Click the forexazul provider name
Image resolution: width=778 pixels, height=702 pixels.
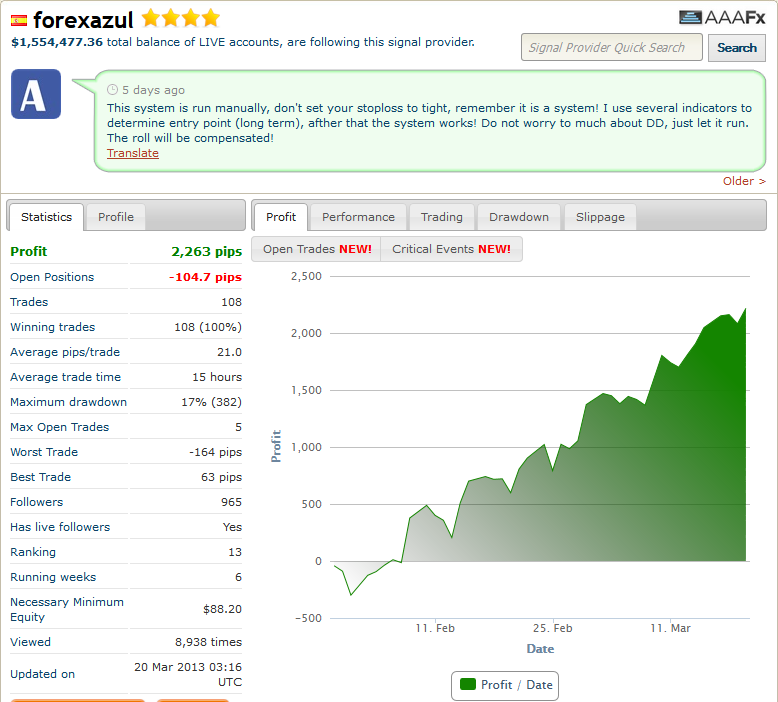click(83, 20)
